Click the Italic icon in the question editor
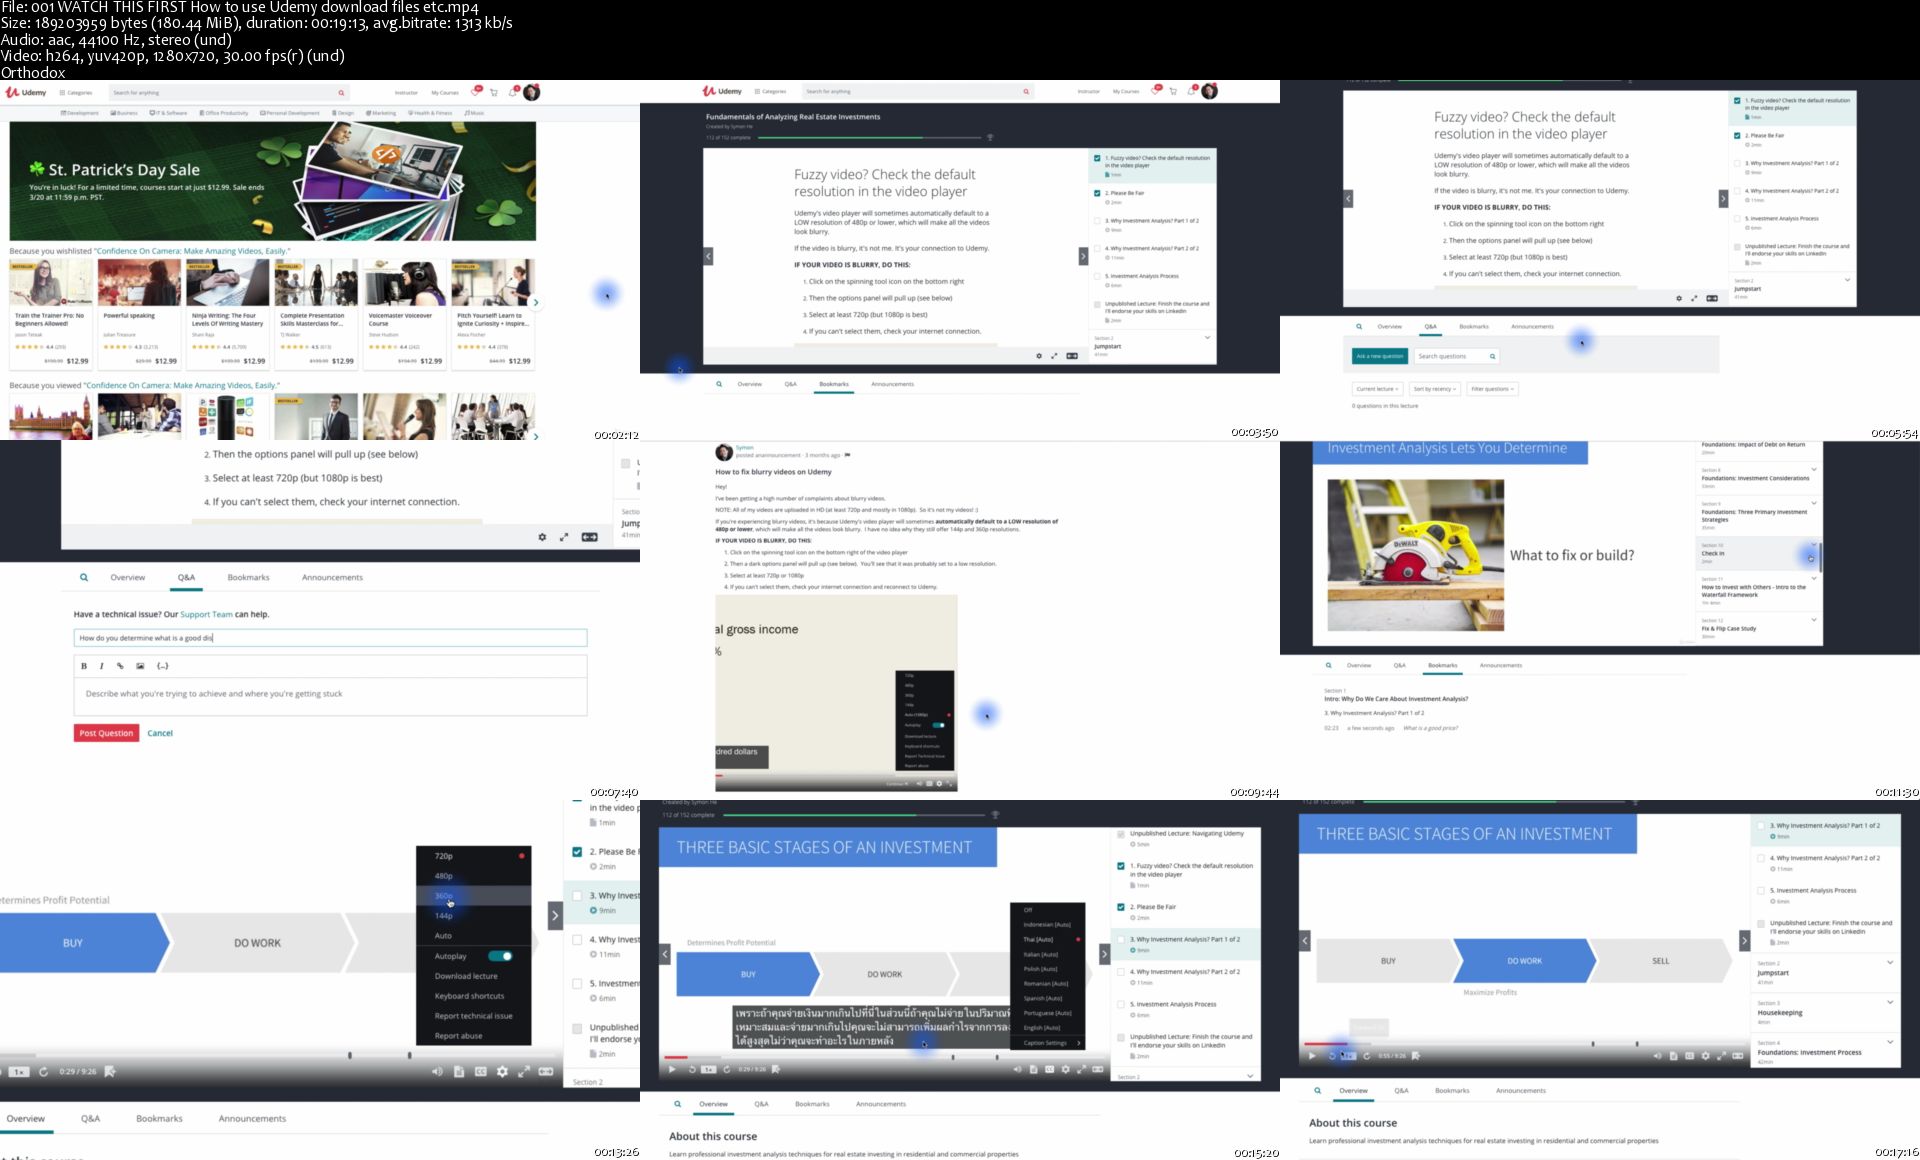1920x1160 pixels. point(102,666)
